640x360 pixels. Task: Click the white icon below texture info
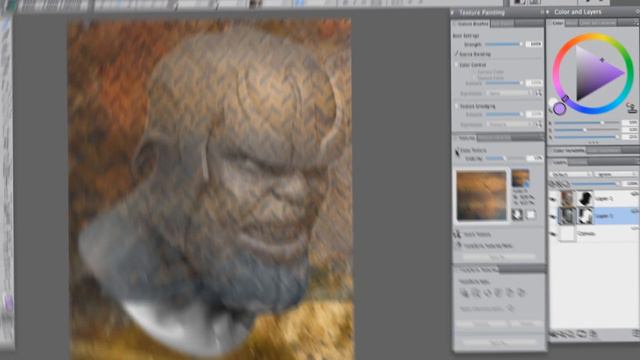click(x=531, y=215)
